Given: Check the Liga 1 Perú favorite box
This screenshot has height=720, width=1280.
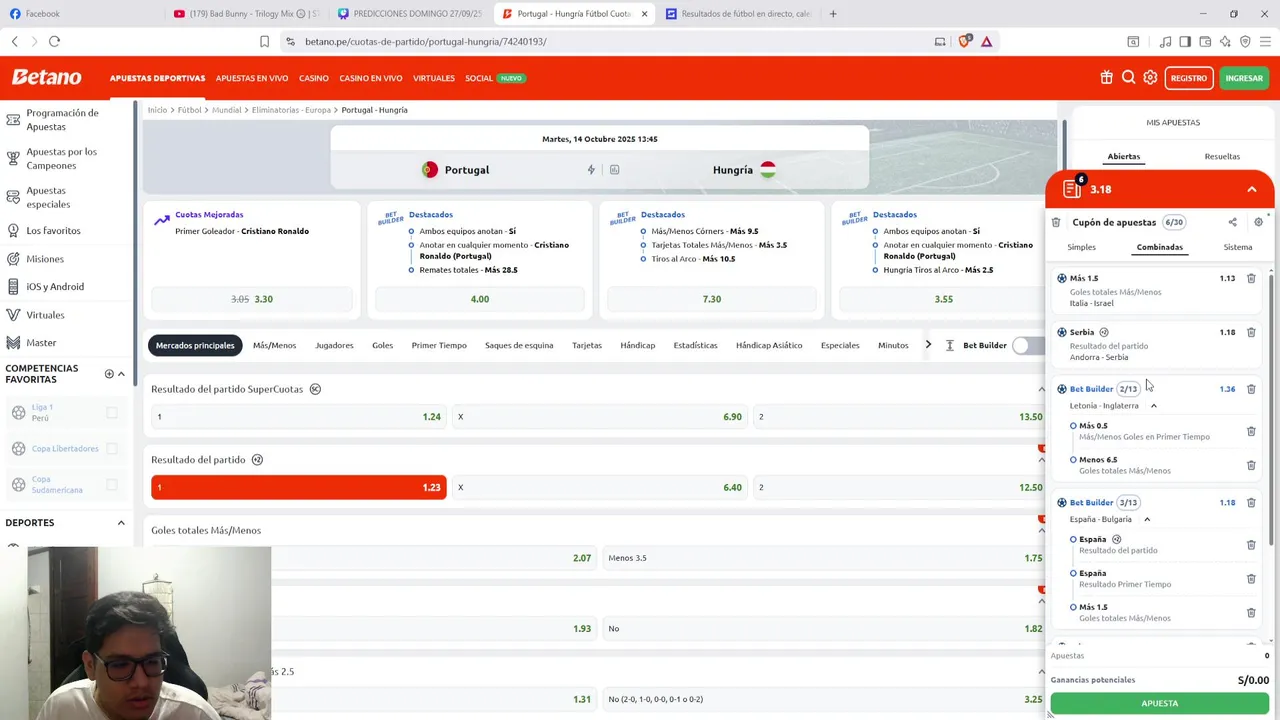Looking at the screenshot, I should [112, 412].
